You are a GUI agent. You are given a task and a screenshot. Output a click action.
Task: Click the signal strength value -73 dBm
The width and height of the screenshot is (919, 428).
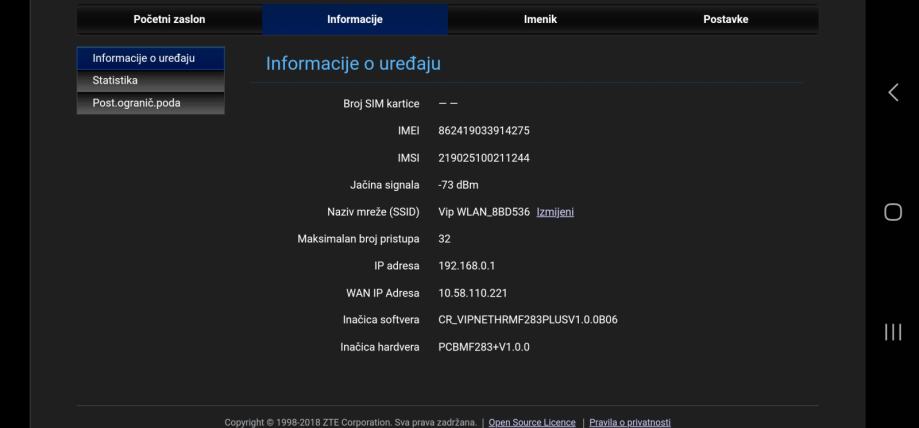click(458, 185)
